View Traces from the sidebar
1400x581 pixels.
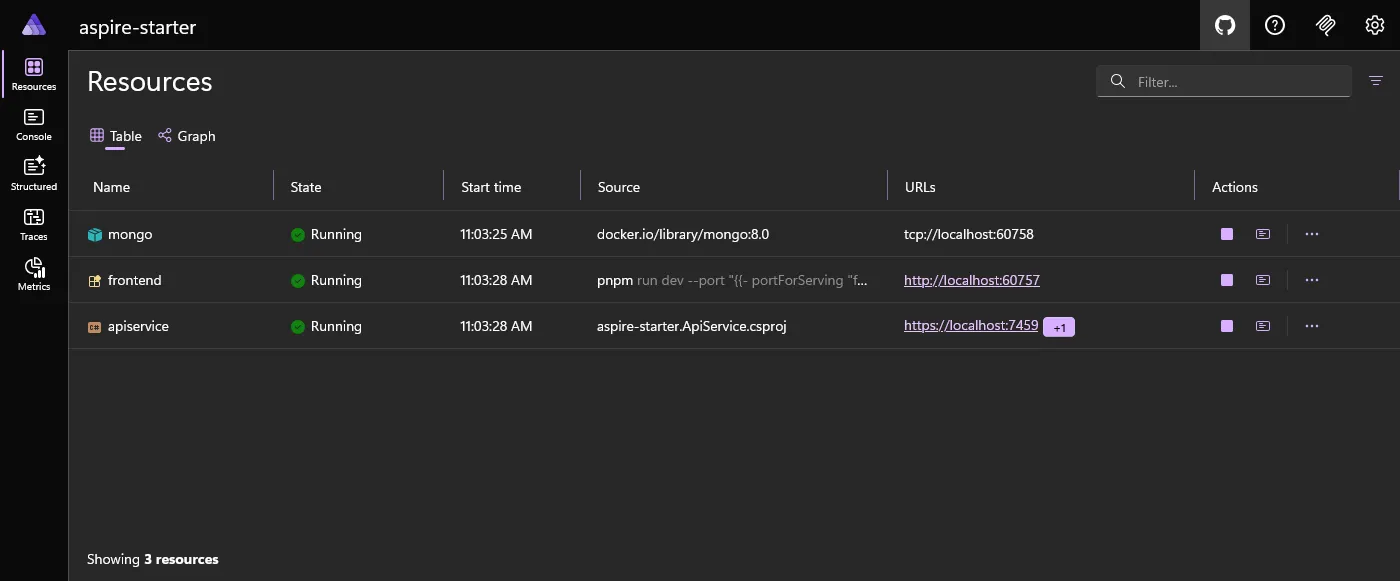coord(33,222)
